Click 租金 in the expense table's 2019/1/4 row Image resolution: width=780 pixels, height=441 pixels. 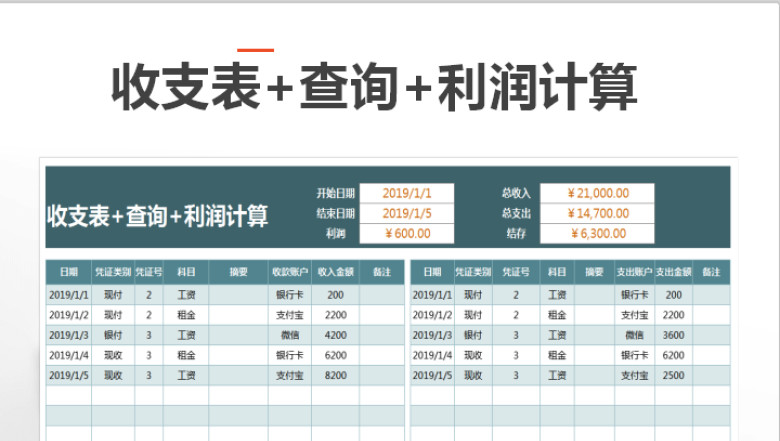557,355
